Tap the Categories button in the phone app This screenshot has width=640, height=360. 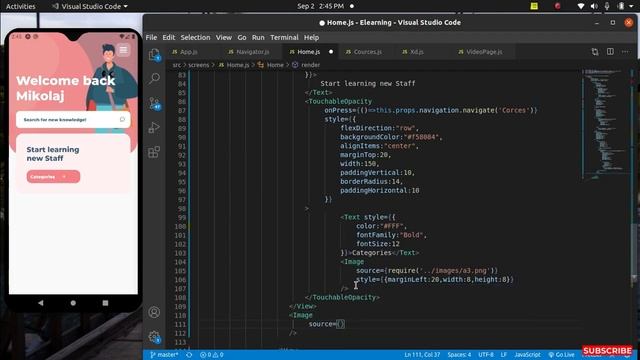coord(53,177)
